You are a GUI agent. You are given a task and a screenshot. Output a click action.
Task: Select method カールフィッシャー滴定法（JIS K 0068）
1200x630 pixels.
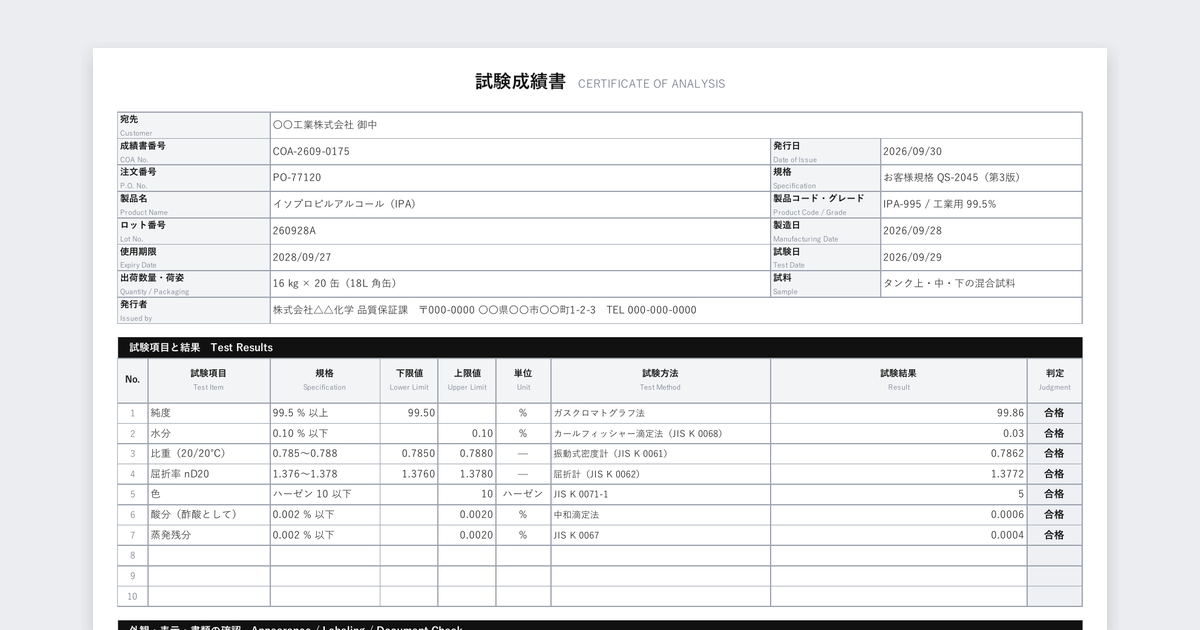pyautogui.click(x=660, y=434)
